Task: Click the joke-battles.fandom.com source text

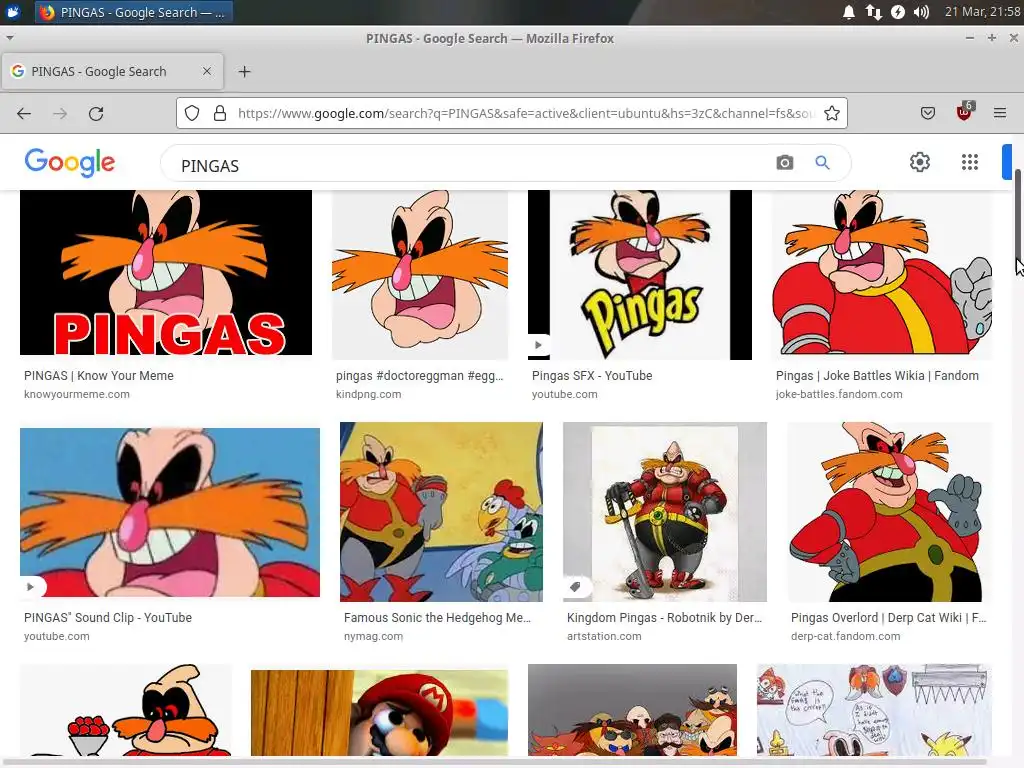Action: point(839,394)
